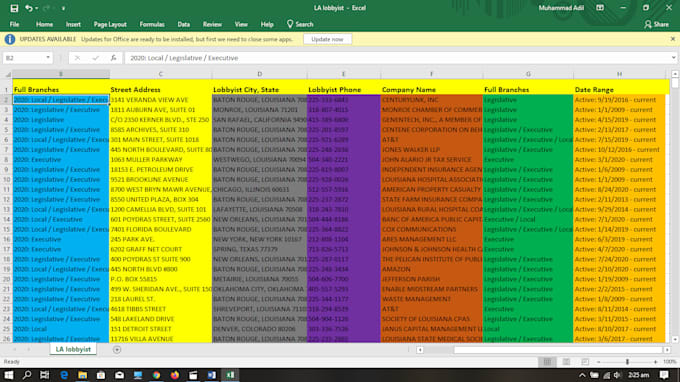680x382 pixels.
Task: Open Google Chrome from taskbar
Action: coord(156,375)
